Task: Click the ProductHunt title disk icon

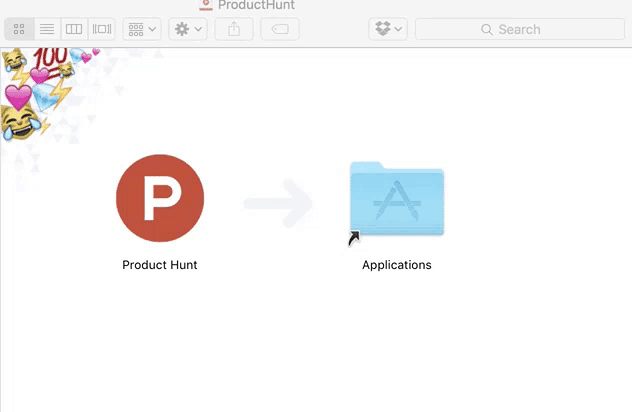Action: 206,5
